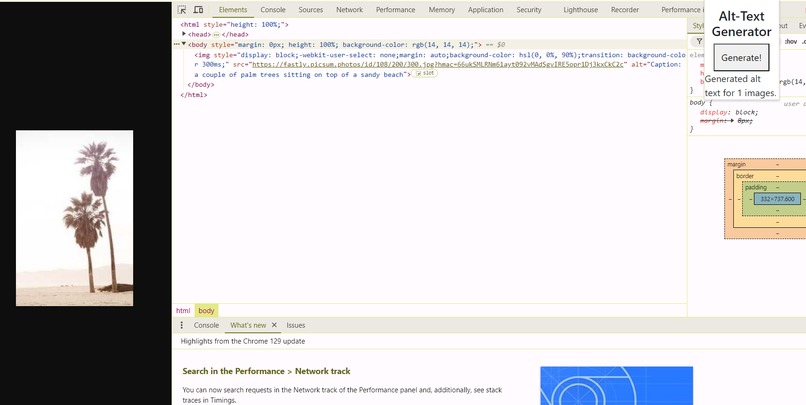Screen dimensions: 806x405
Task: Open the Application tab
Action: click(x=486, y=10)
